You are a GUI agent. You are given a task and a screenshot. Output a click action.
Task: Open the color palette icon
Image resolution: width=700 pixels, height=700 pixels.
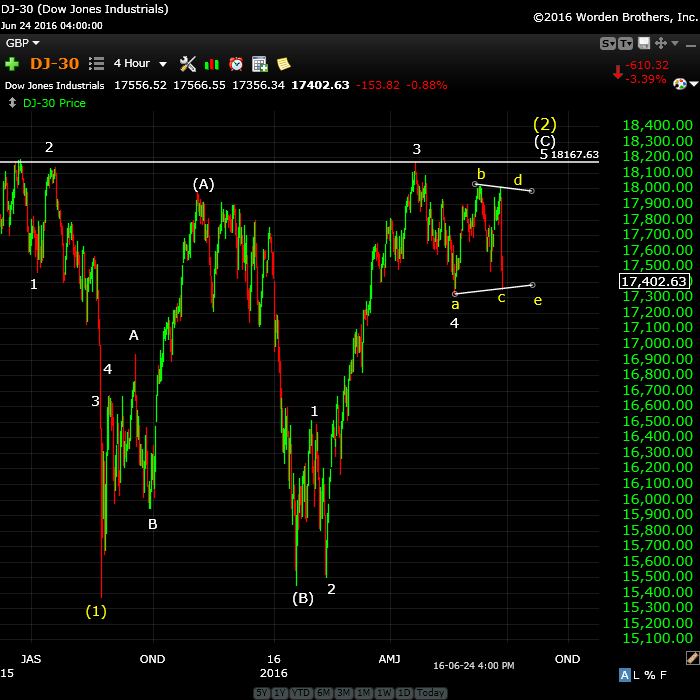pyautogui.click(x=680, y=84)
